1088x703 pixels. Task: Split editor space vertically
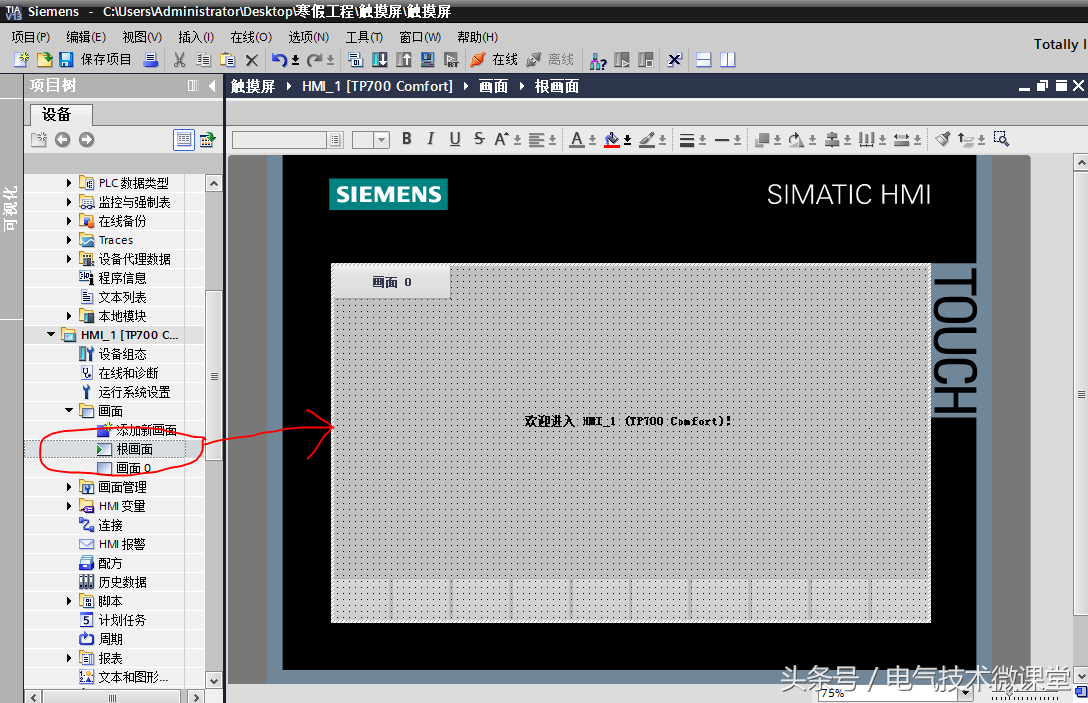coord(727,60)
